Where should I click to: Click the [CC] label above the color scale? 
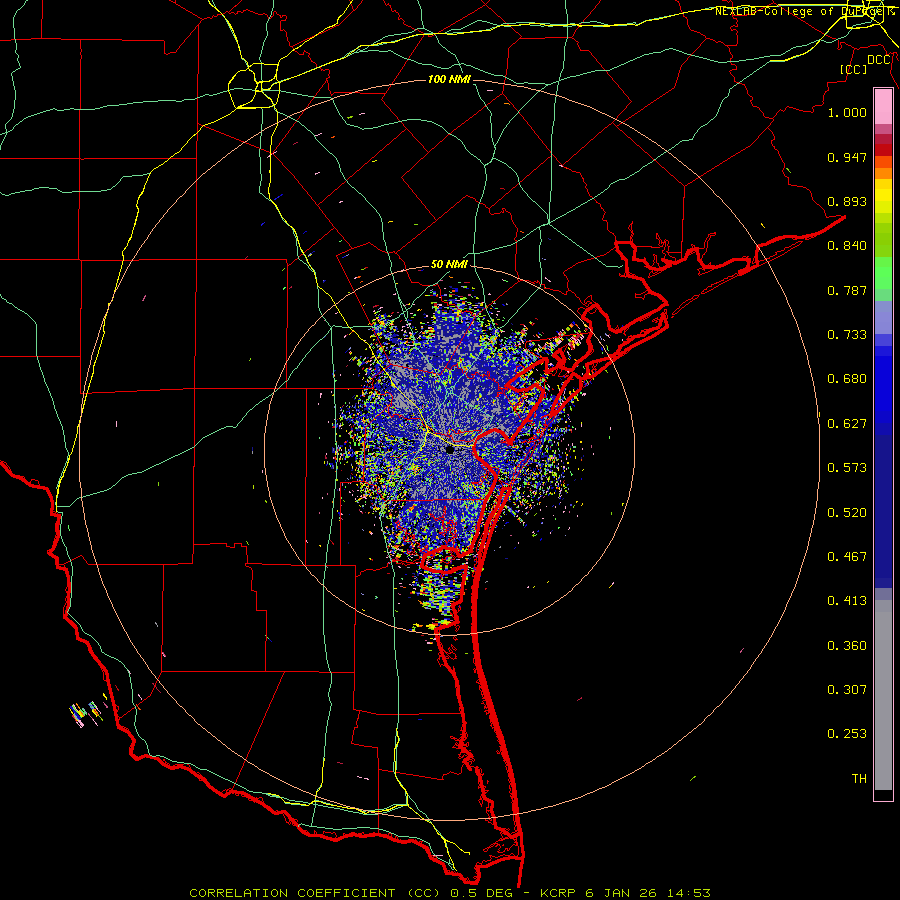pyautogui.click(x=854, y=69)
